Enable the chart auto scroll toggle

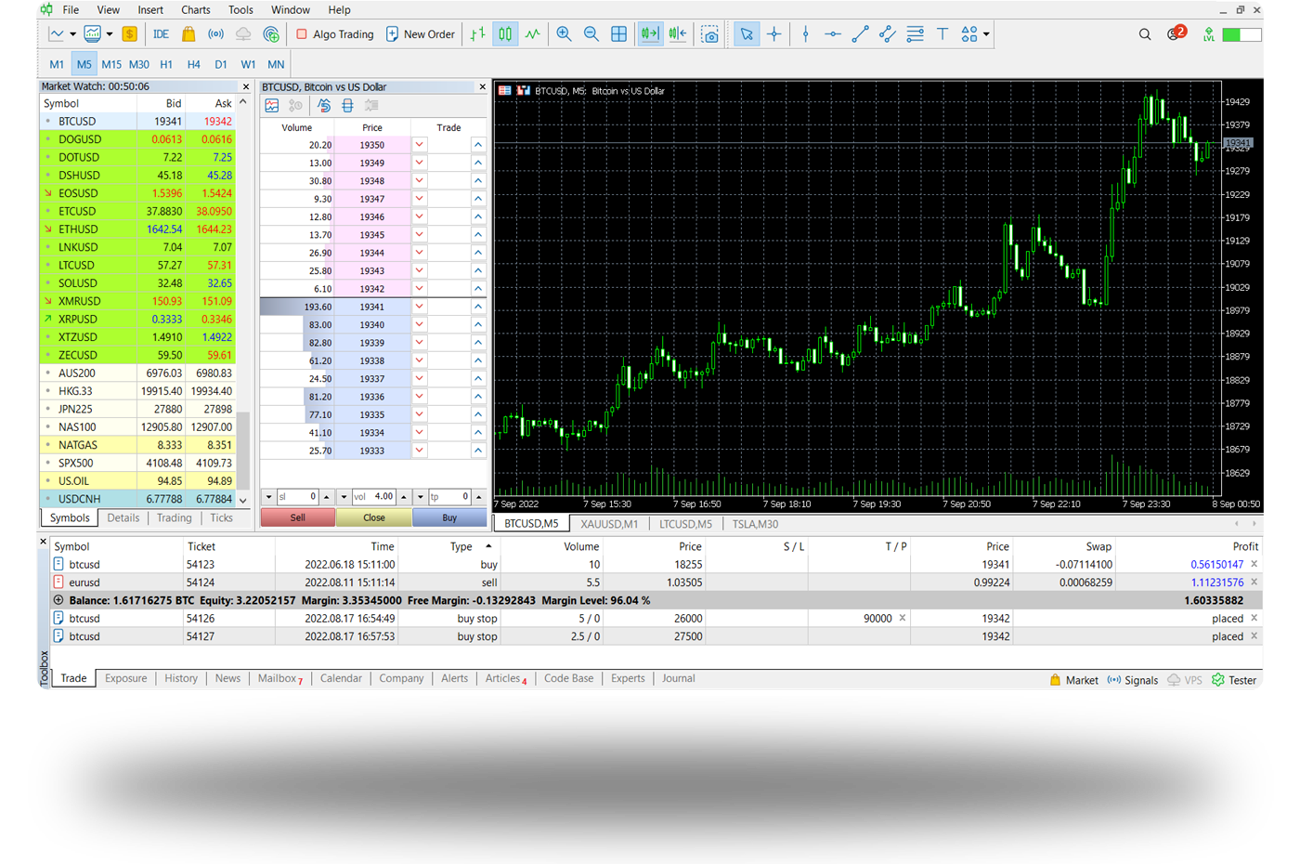click(650, 34)
